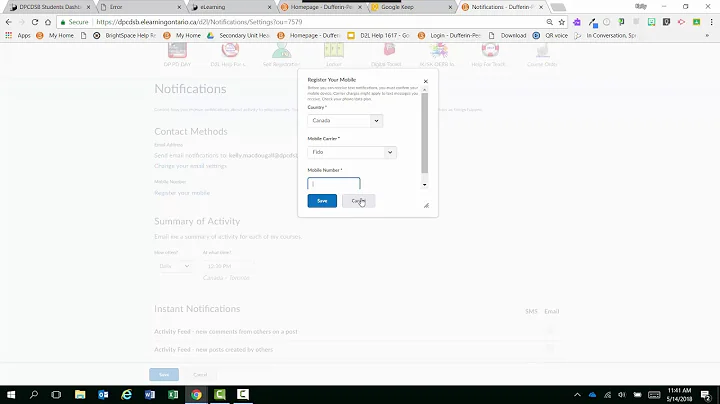The width and height of the screenshot is (720, 404).
Task: Switch to the eLearning tab
Action: pyautogui.click(x=231, y=7)
